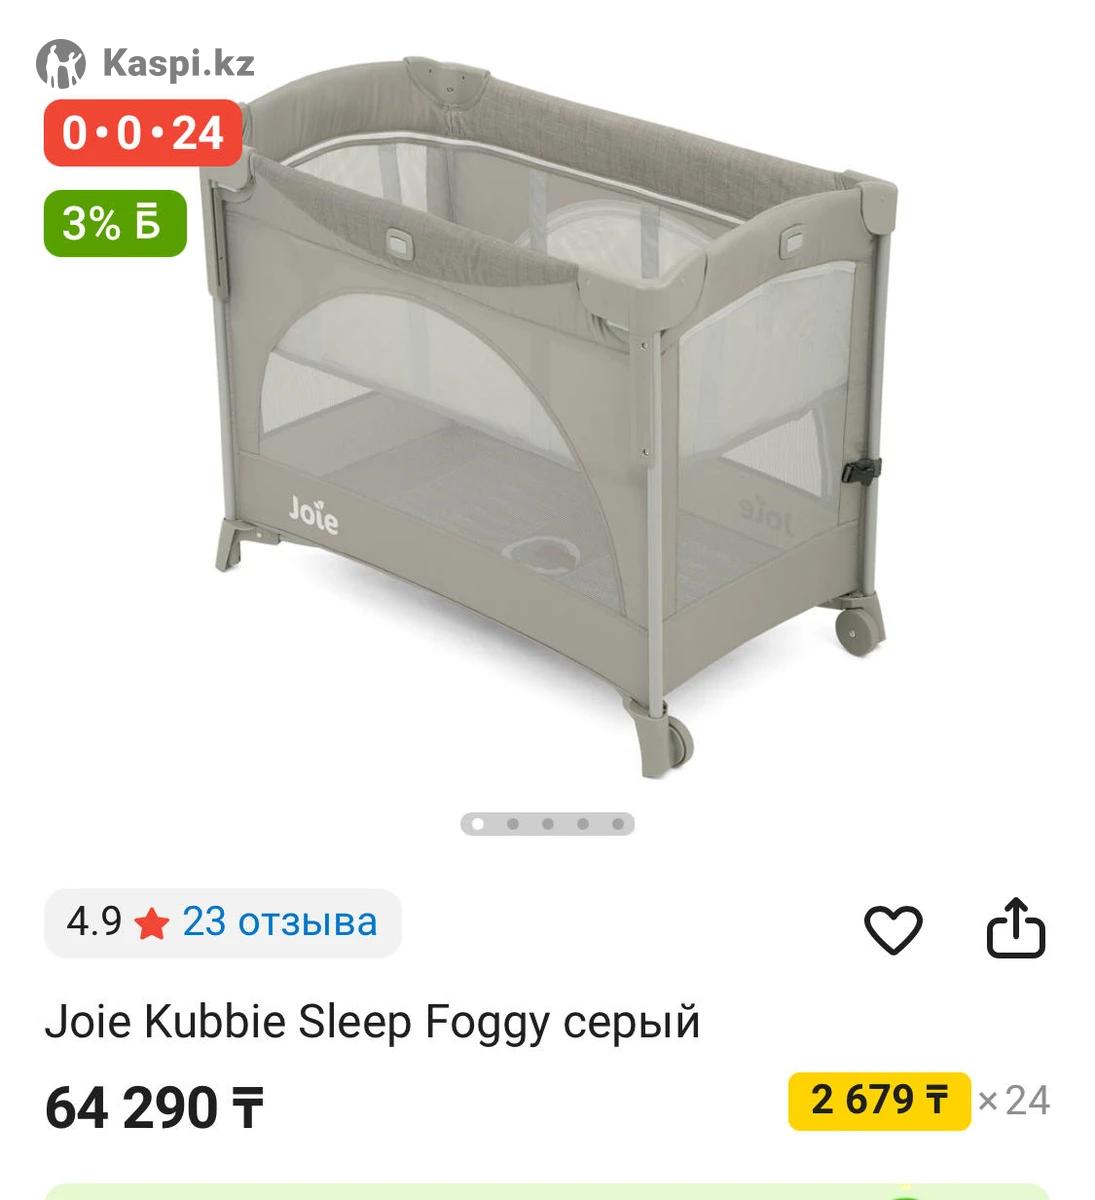Open the Kaspi.kz logo icon
Image resolution: width=1095 pixels, height=1200 pixels.
click(x=60, y=64)
